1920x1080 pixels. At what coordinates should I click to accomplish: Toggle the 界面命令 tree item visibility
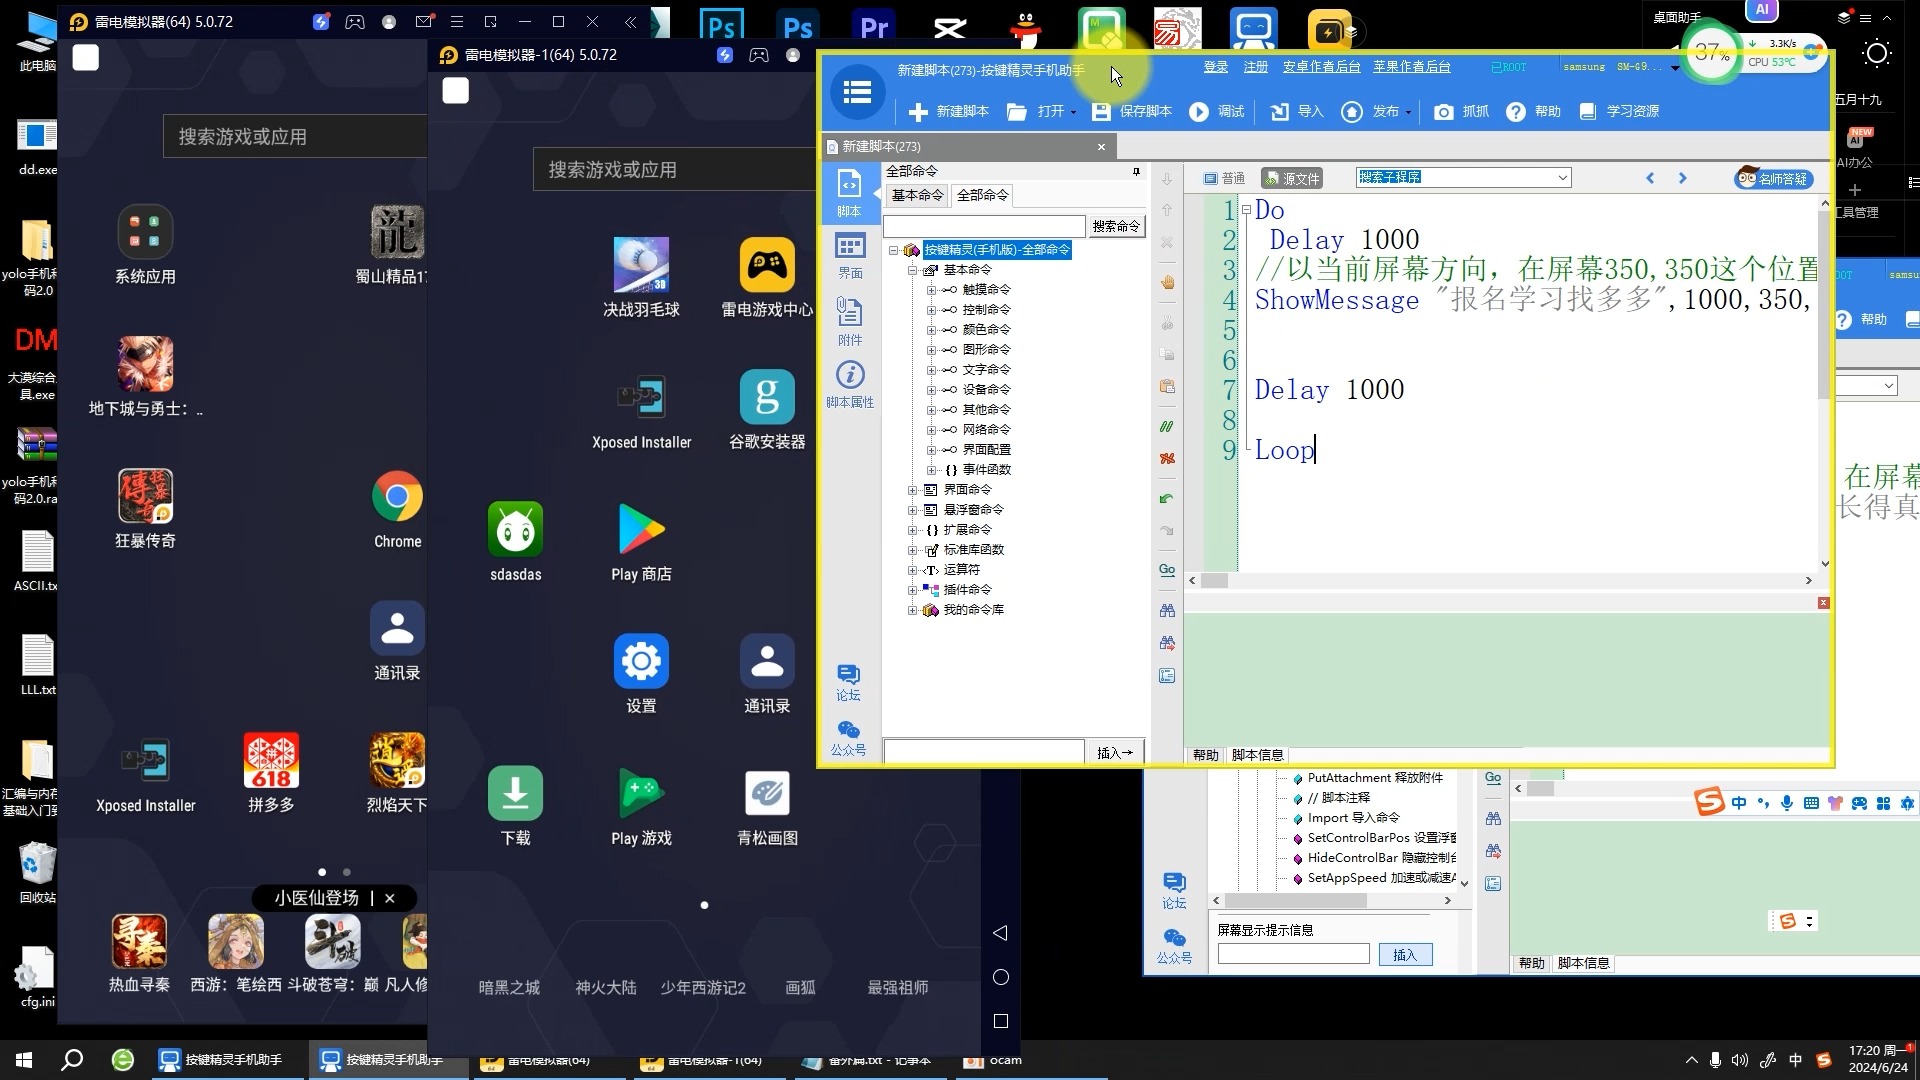point(911,489)
